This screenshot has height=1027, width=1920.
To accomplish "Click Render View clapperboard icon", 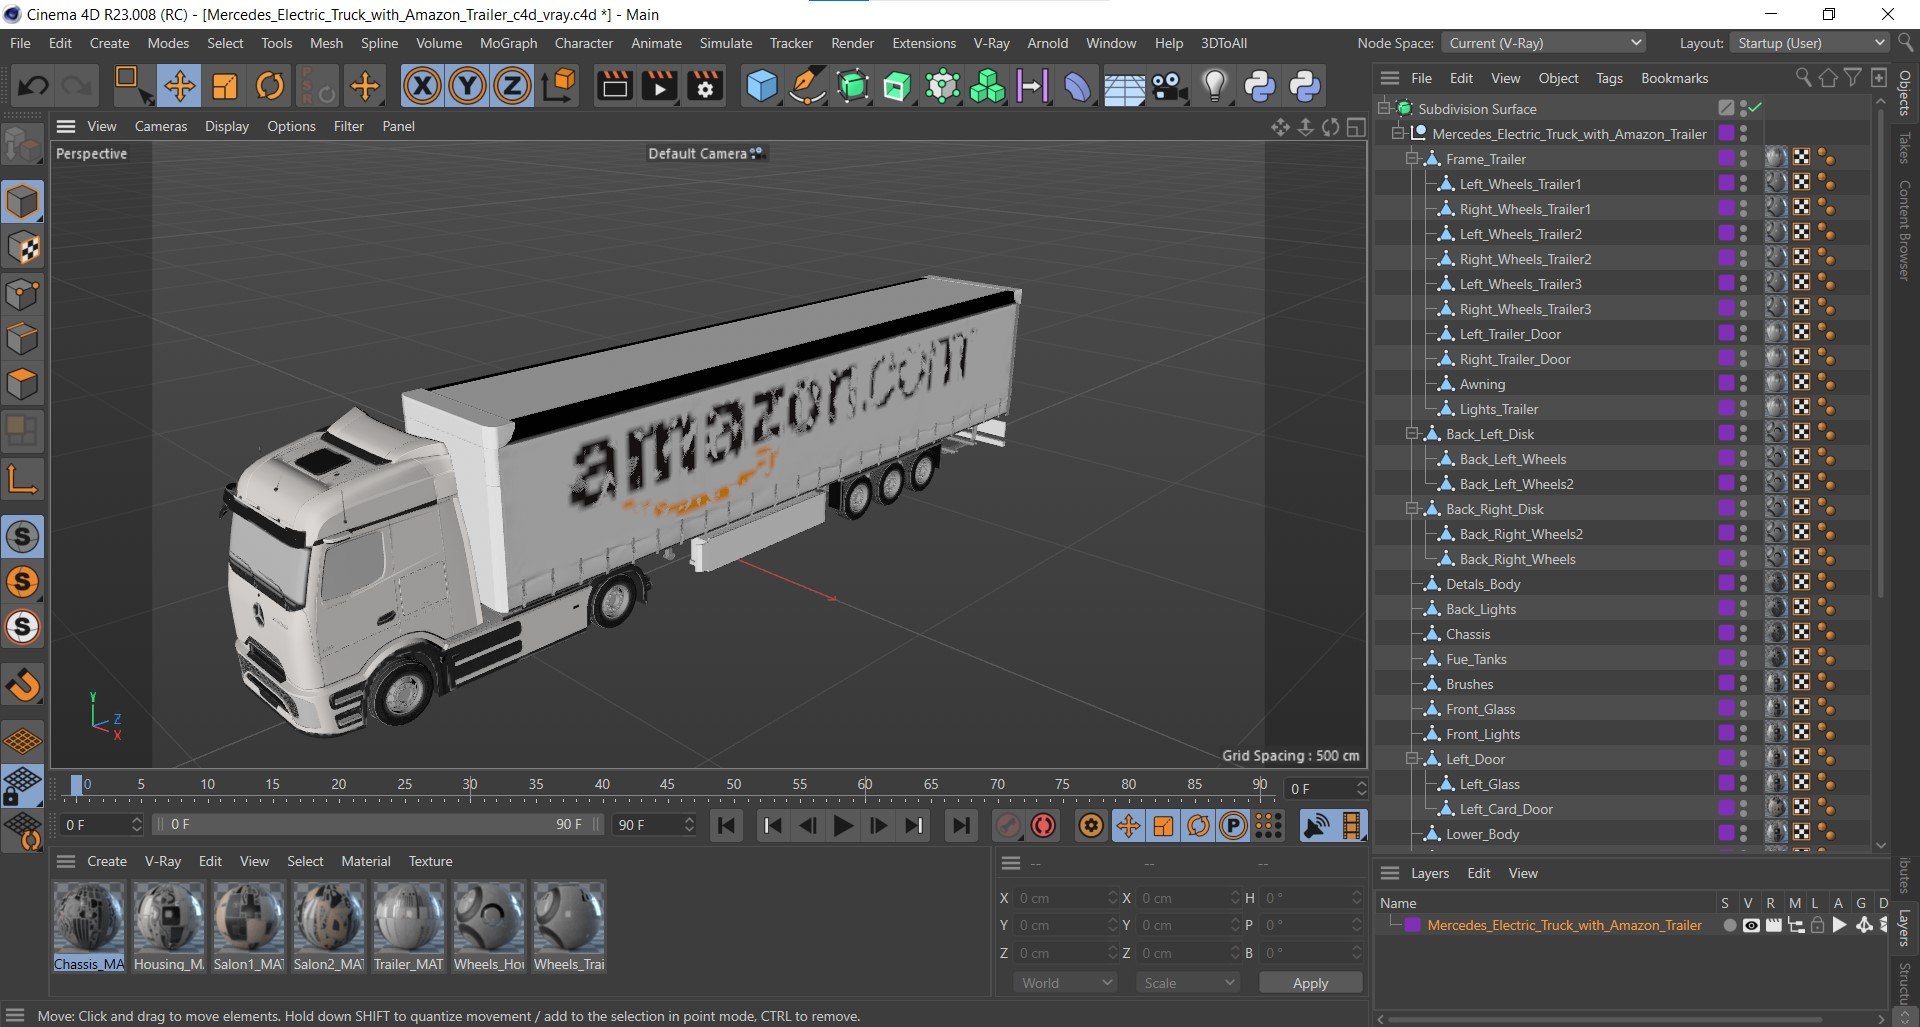I will tap(614, 86).
